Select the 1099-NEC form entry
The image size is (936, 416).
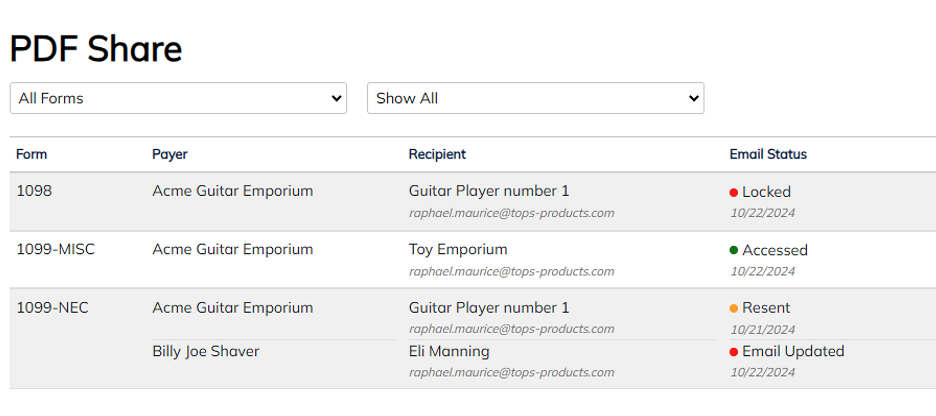pos(53,307)
